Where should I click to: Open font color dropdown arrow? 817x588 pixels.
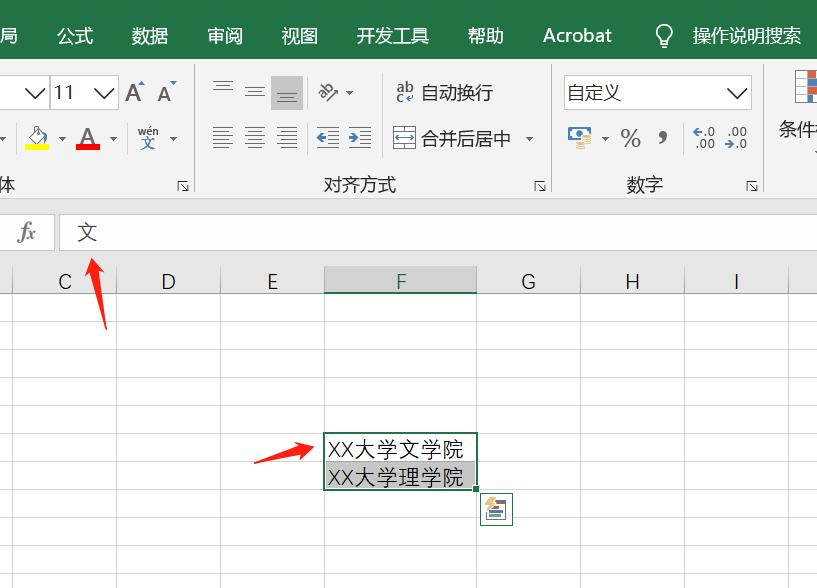[113, 139]
